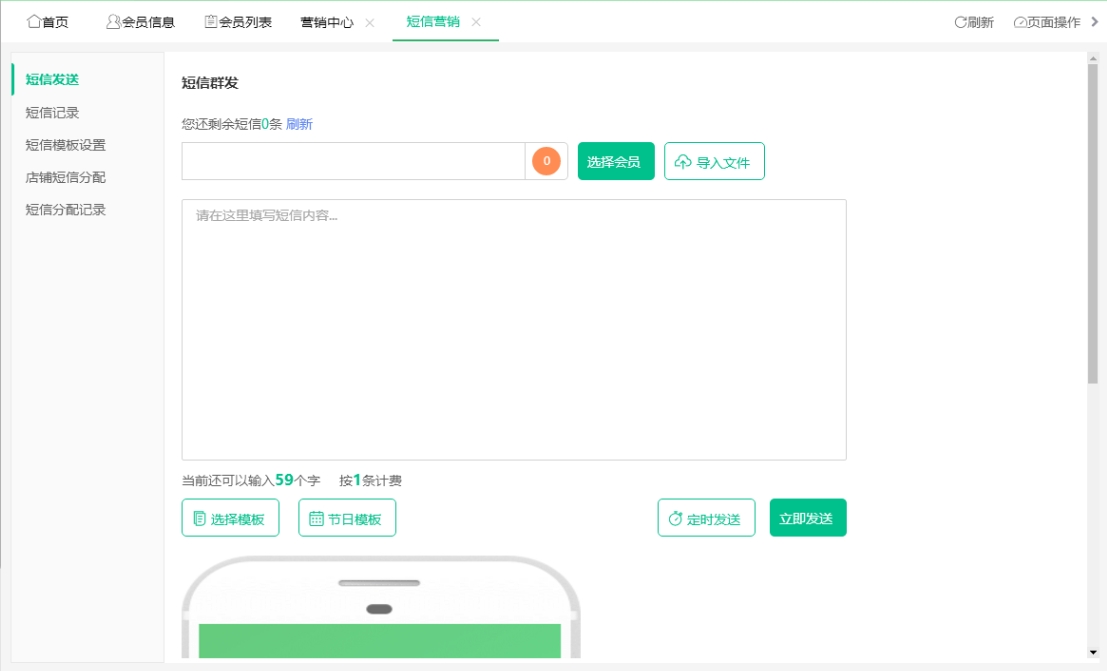Click the 短信群发 heading text

click(210, 83)
